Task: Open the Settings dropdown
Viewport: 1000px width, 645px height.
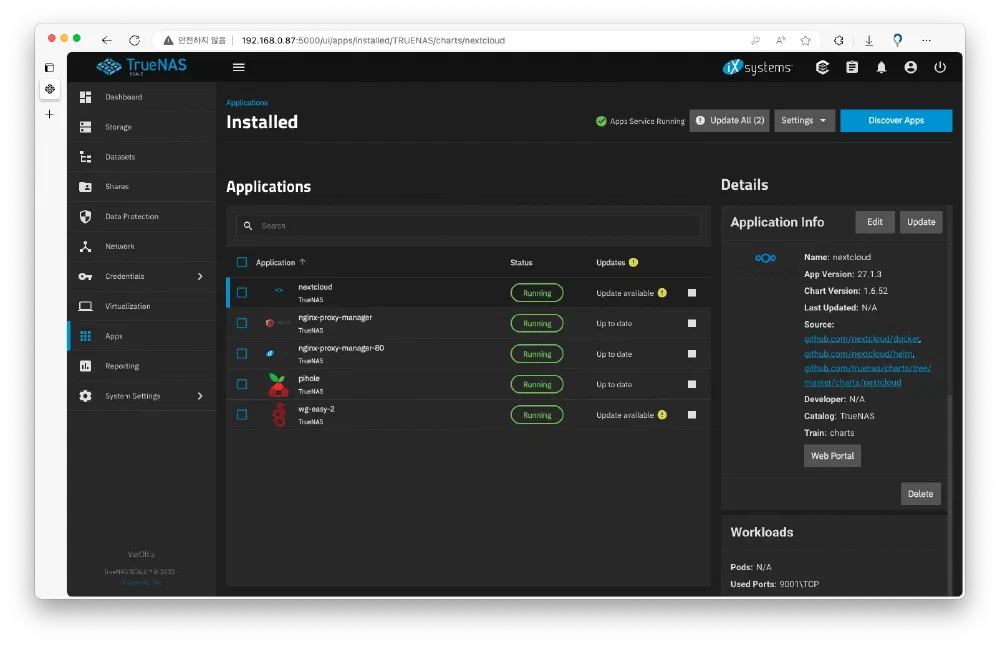Action: point(804,121)
